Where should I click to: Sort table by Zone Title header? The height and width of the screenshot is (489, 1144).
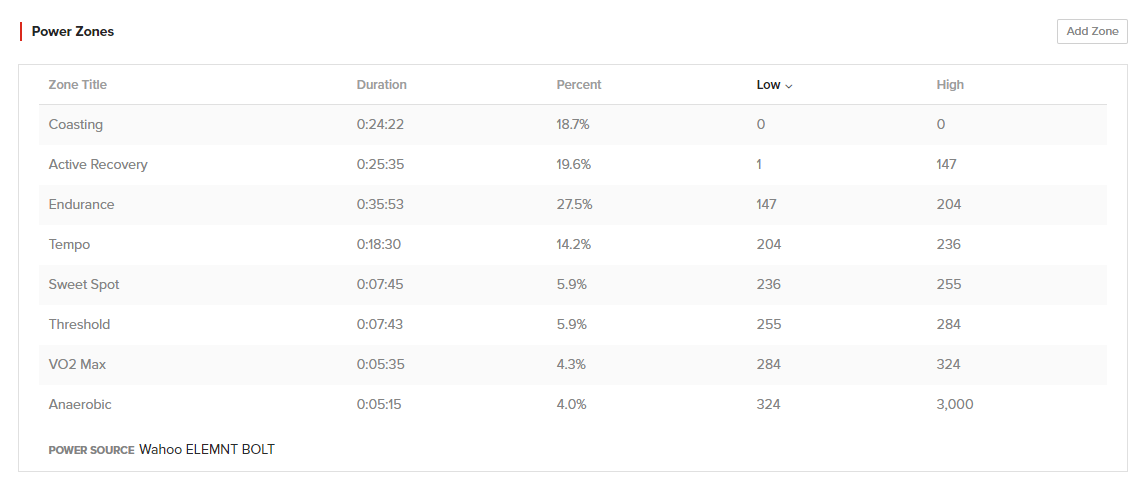(x=77, y=85)
